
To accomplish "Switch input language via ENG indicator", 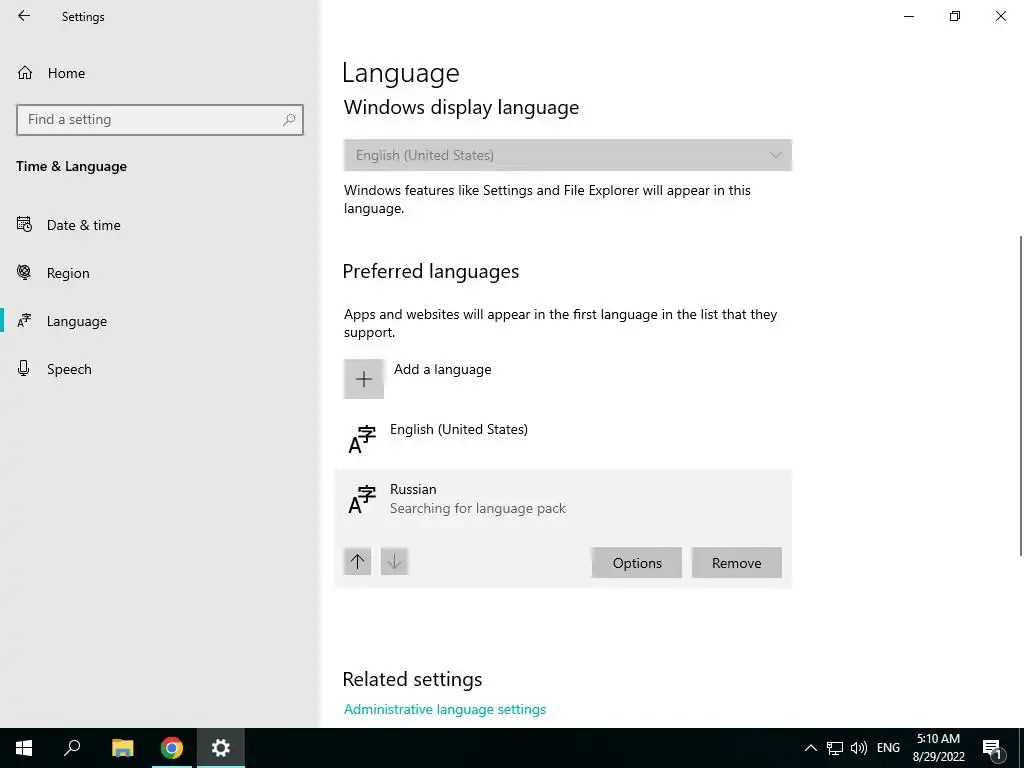I will [888, 748].
